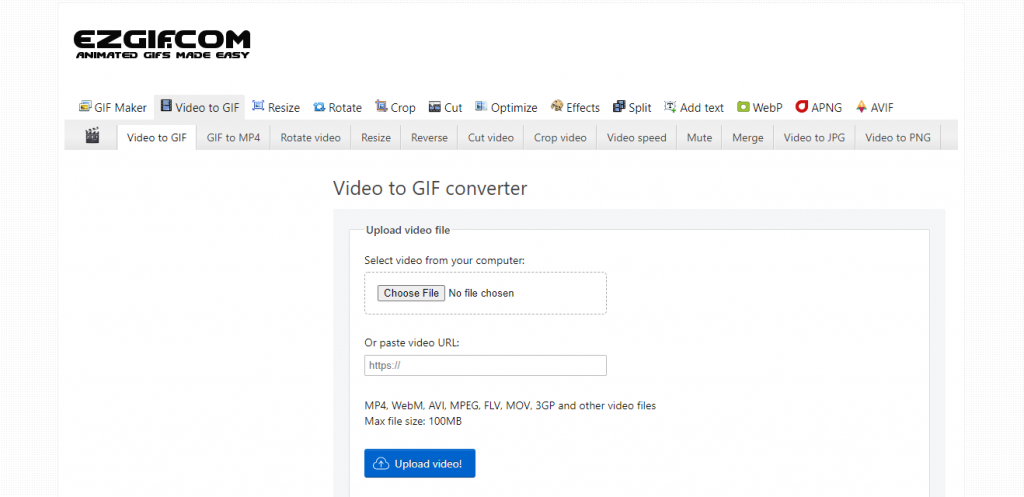Click the Crop tool icon

click(381, 106)
